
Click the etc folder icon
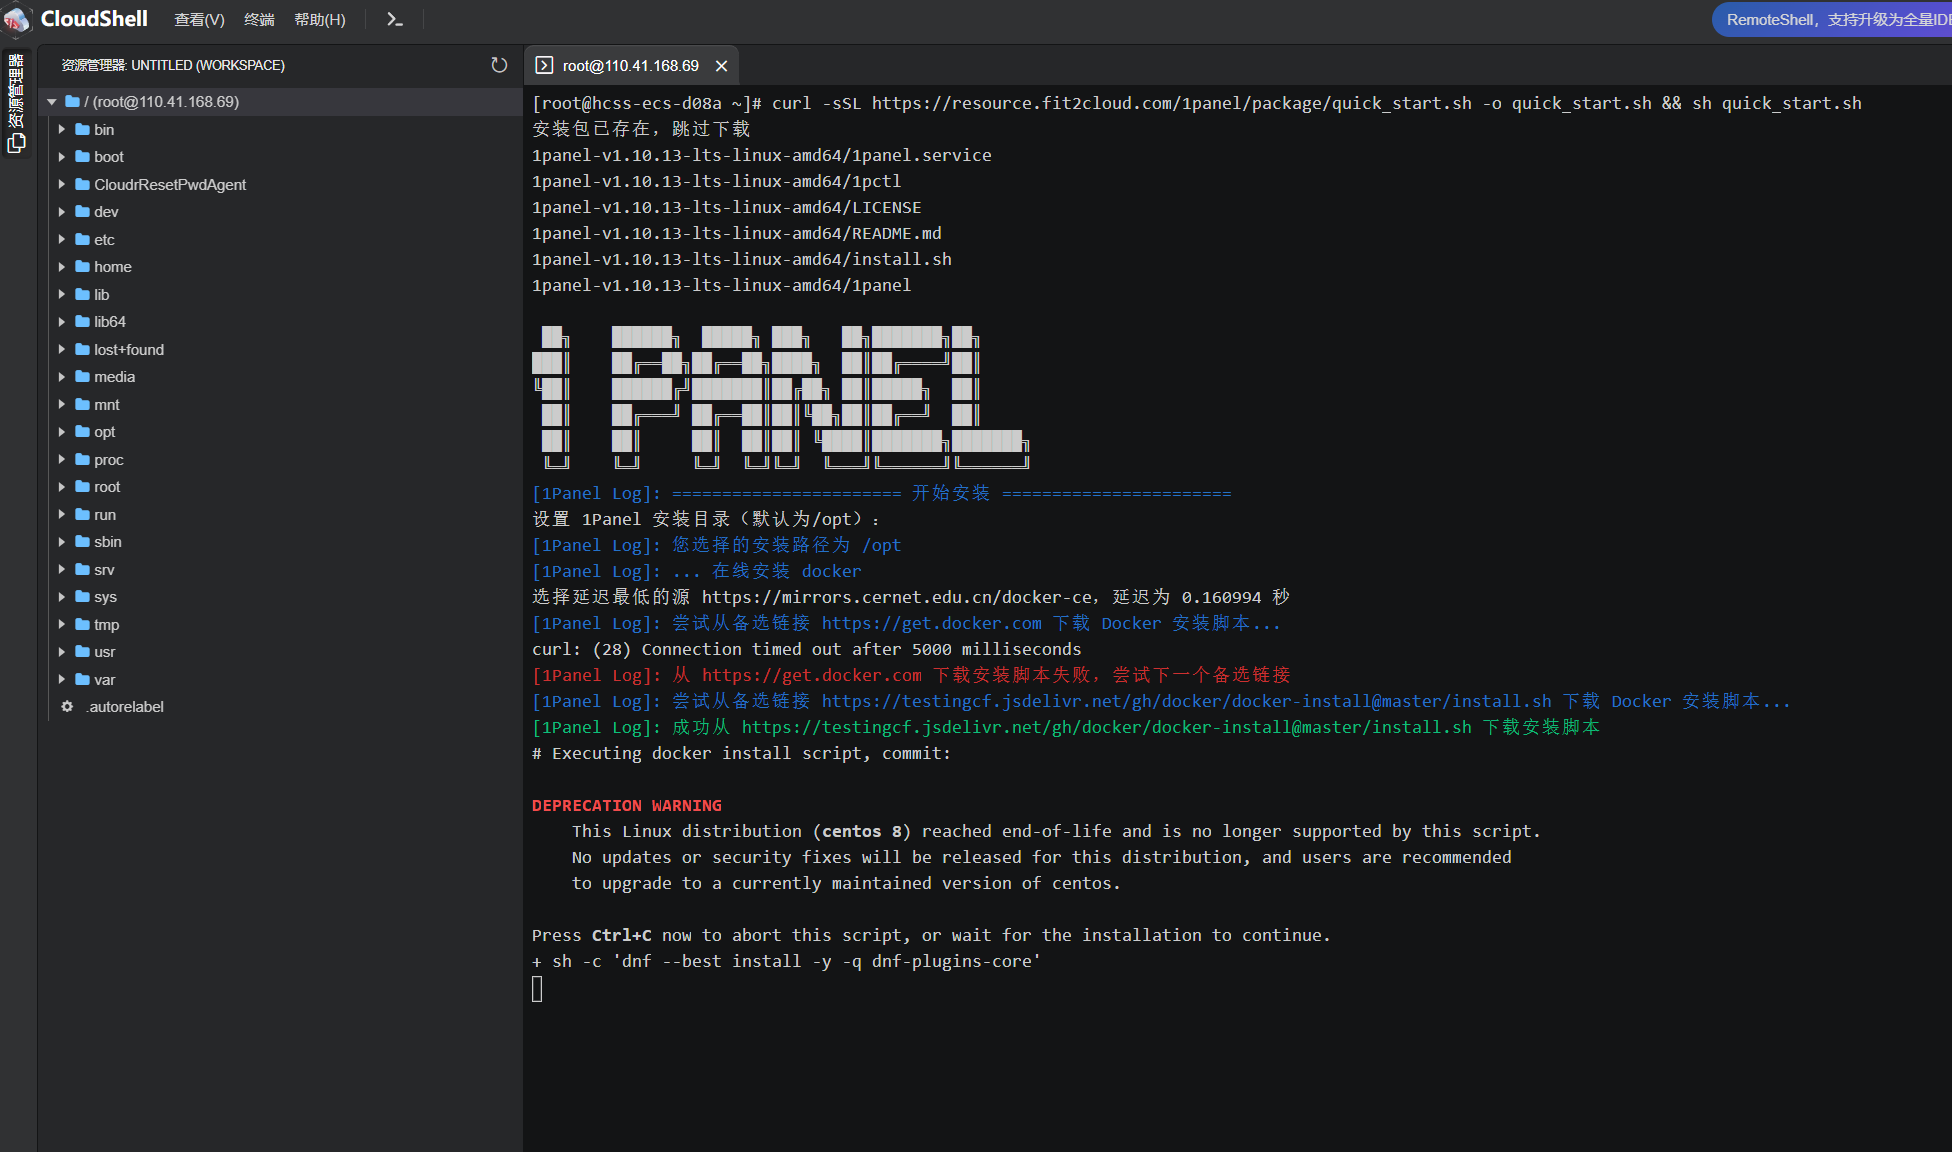point(83,239)
